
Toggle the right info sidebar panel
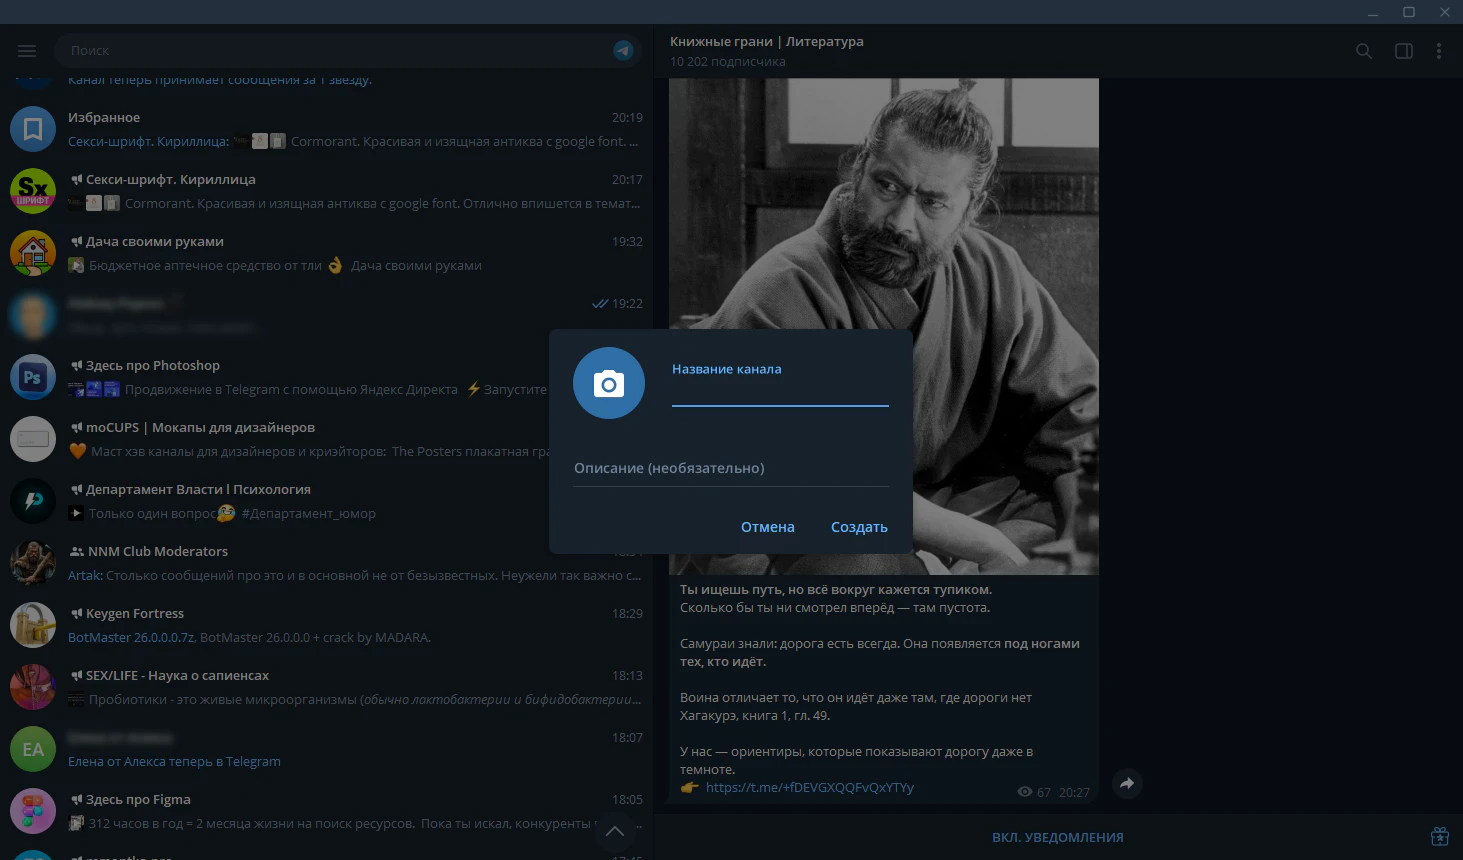[x=1403, y=51]
